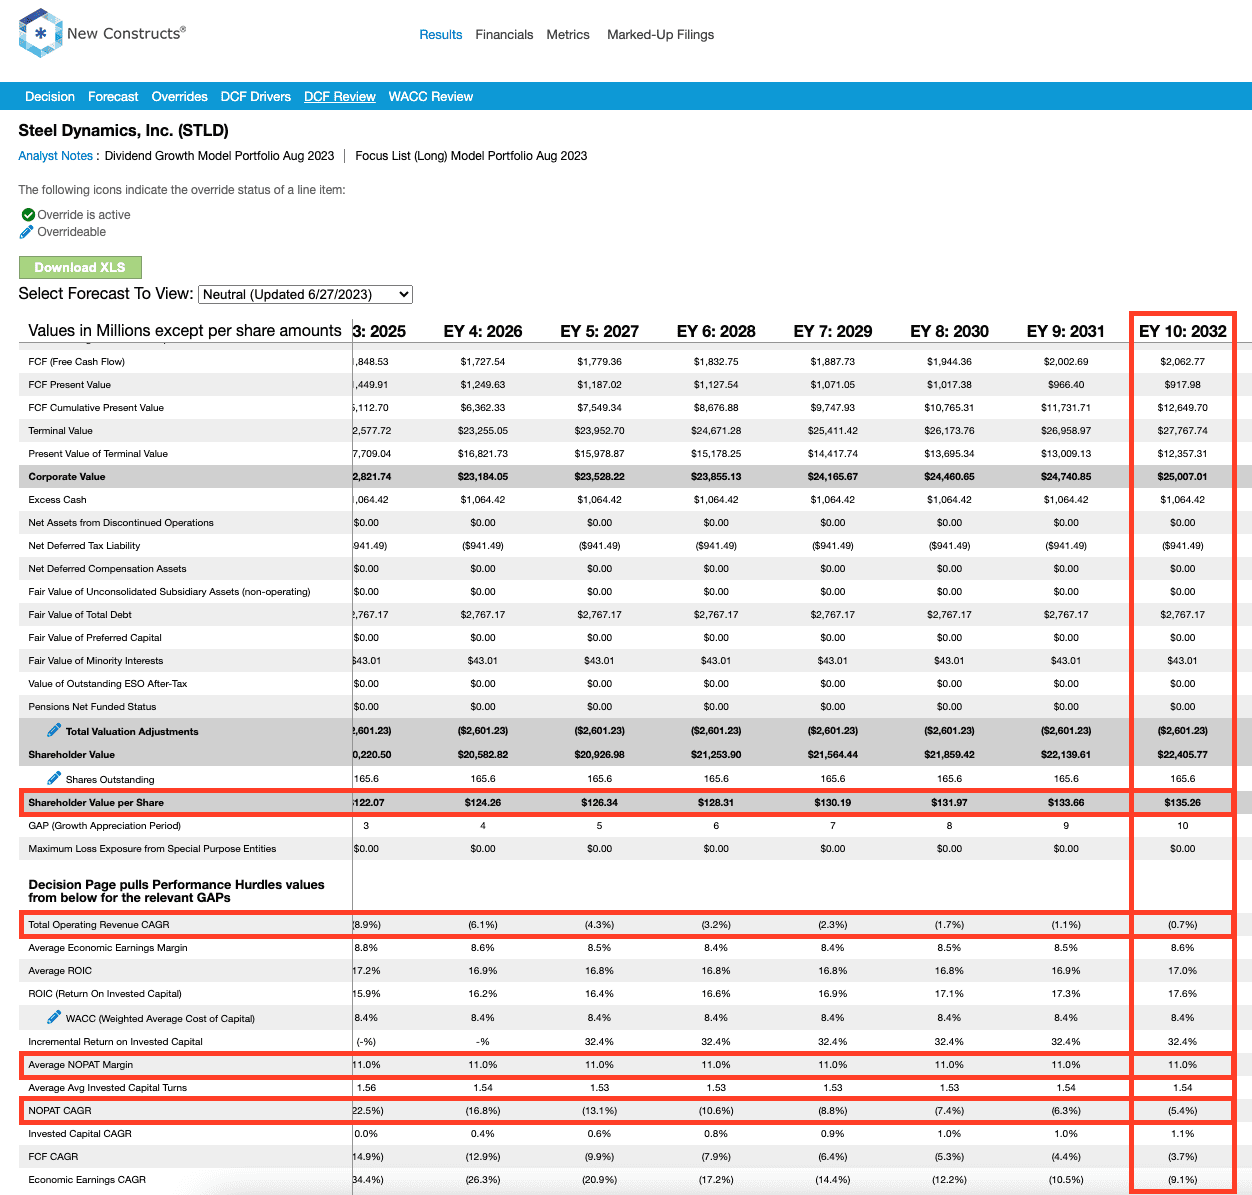Switch to the Forecast tab

point(113,97)
